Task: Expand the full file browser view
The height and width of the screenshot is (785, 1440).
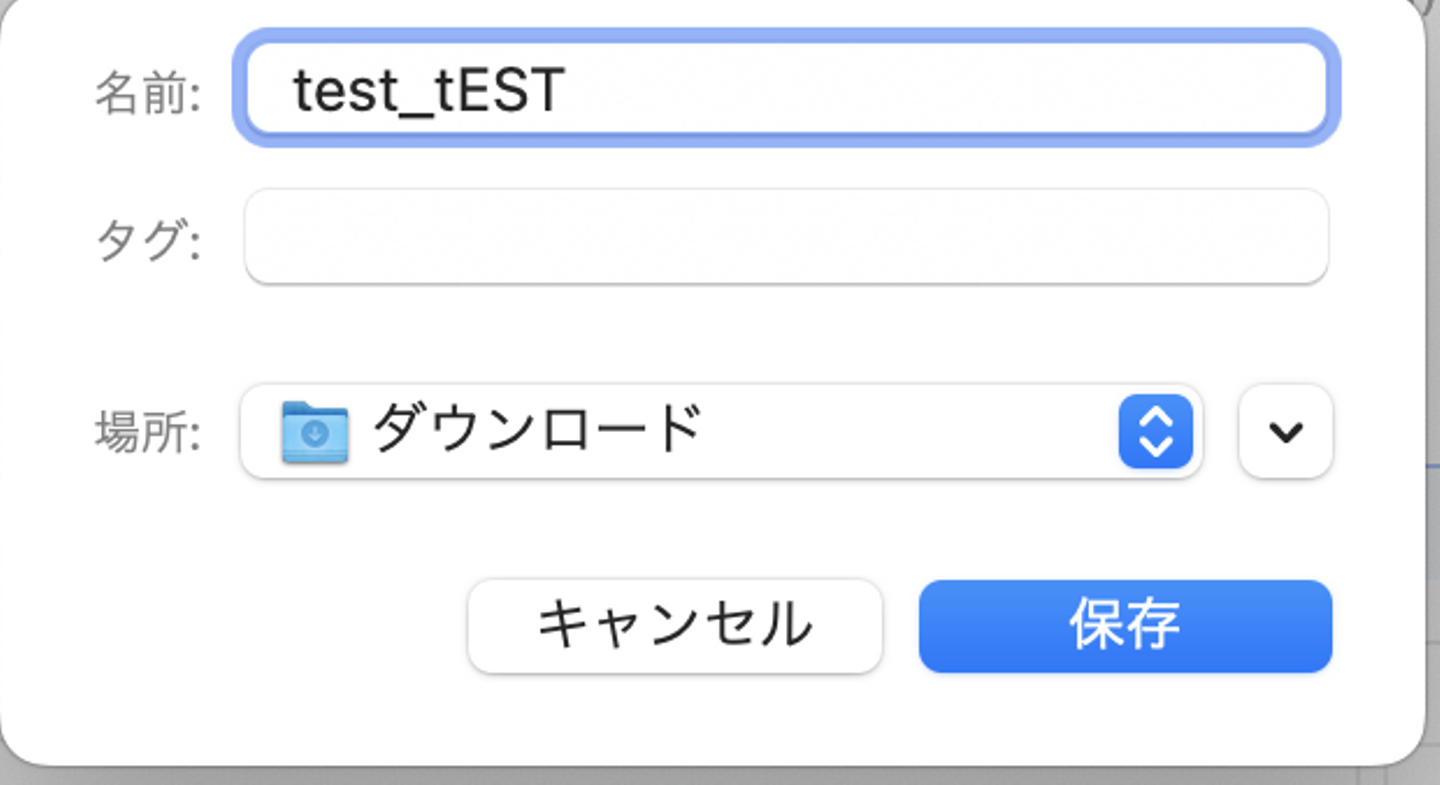Action: coord(1285,432)
